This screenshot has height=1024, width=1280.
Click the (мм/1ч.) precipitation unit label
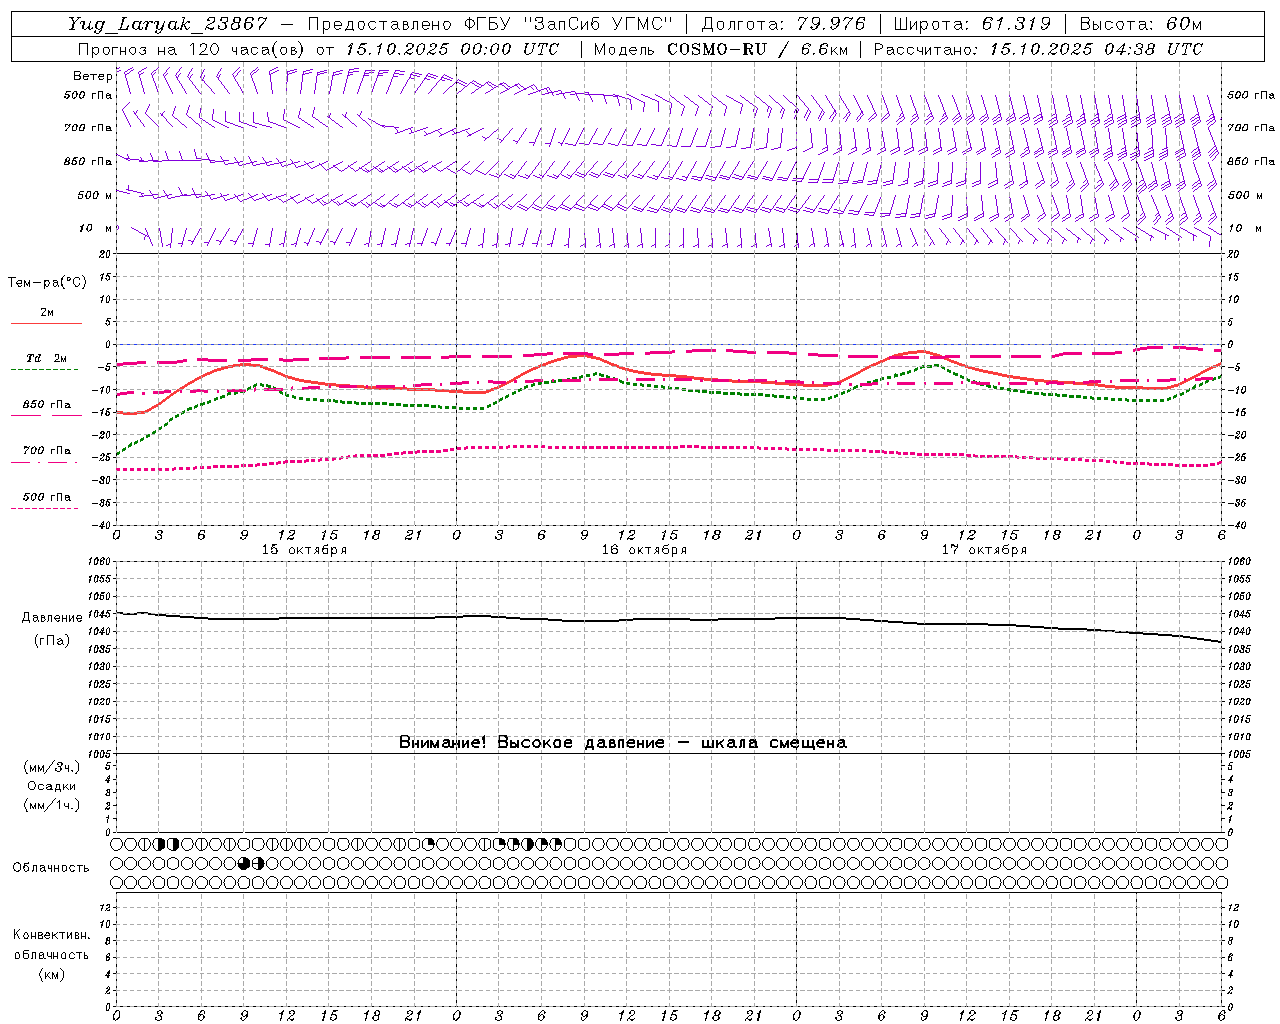52,805
